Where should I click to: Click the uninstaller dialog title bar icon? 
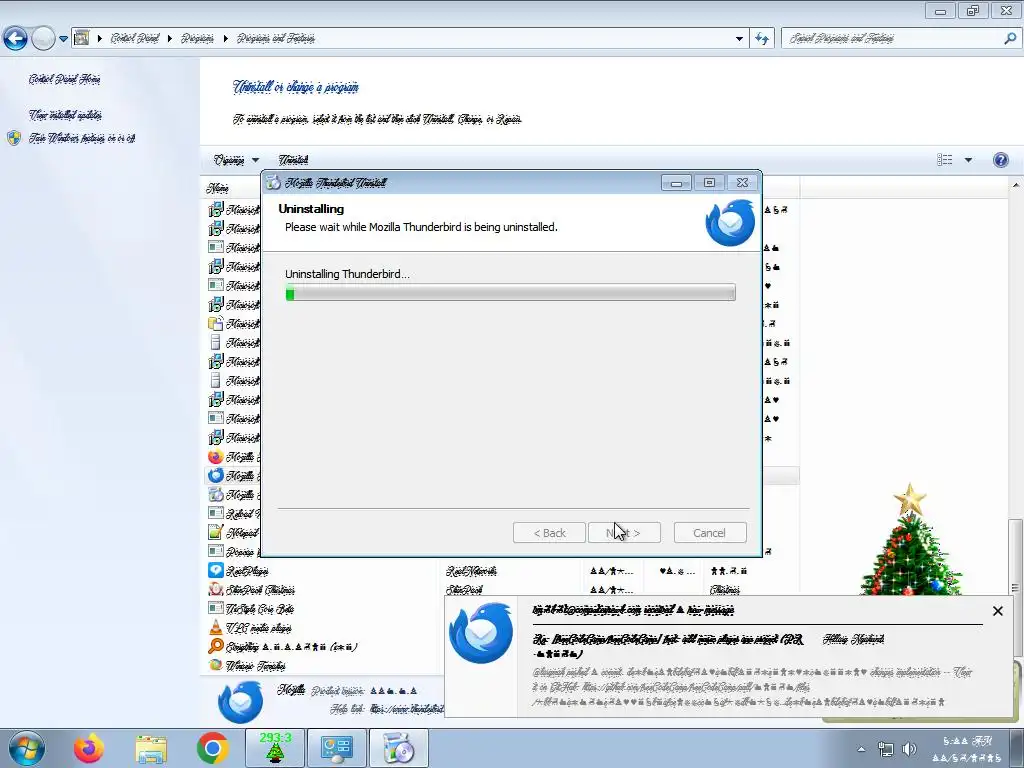click(273, 183)
